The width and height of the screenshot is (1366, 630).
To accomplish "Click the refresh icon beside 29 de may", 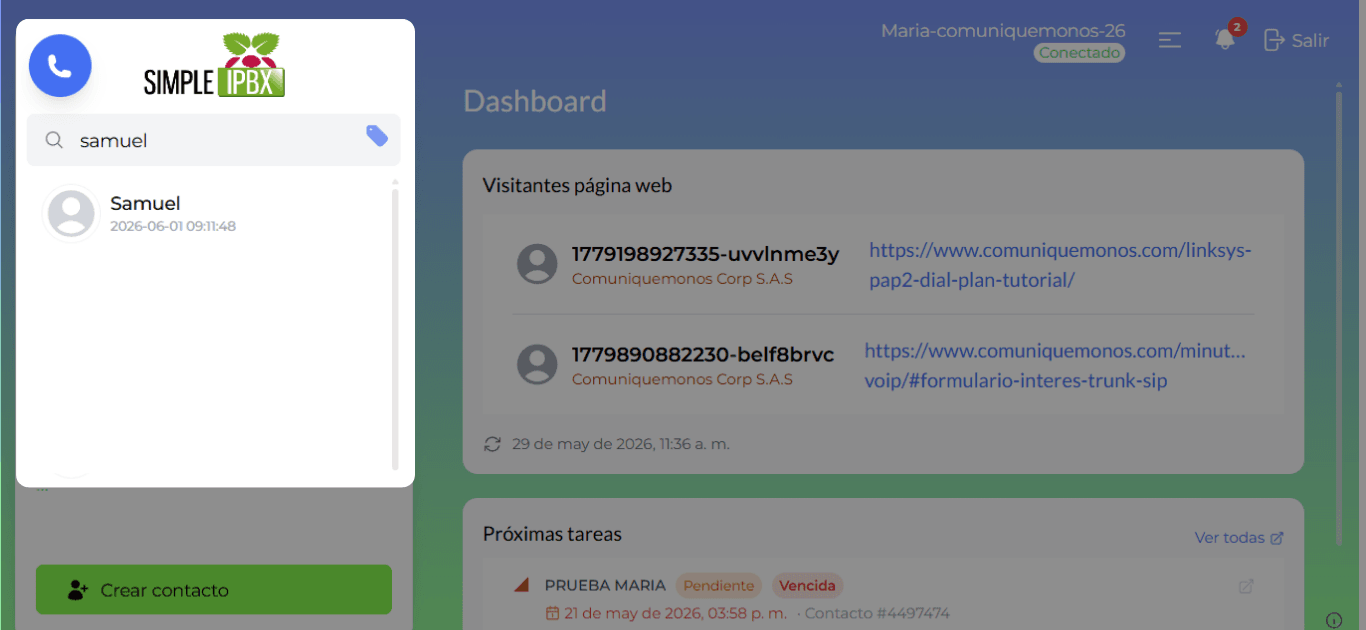I will [492, 444].
